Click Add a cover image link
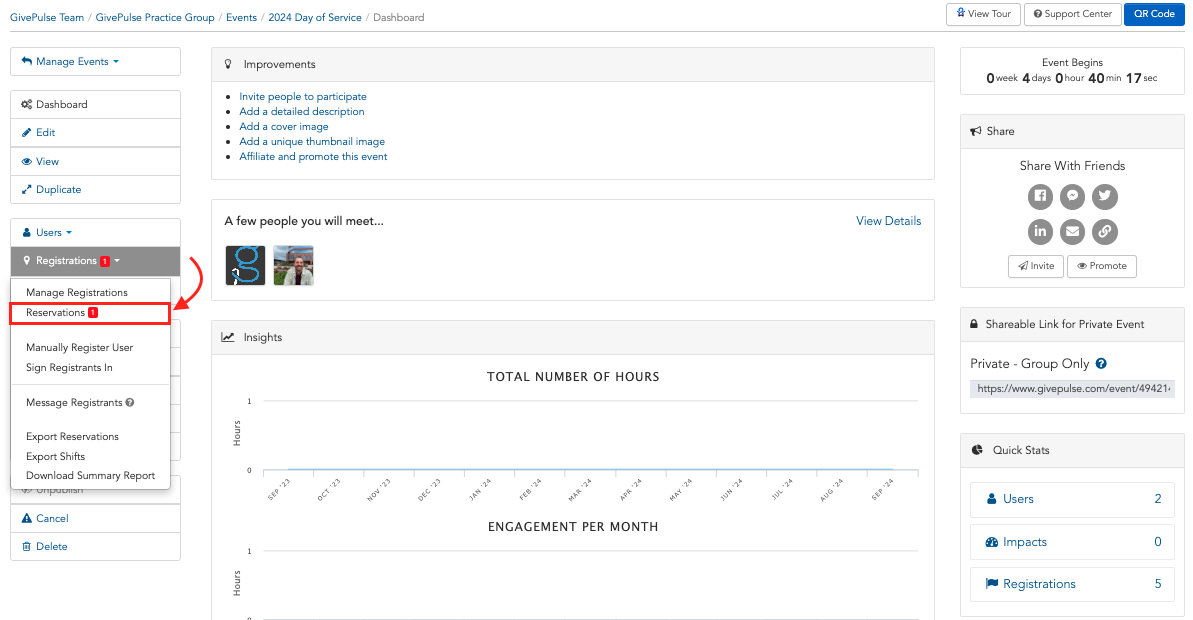The width and height of the screenshot is (1193, 620). click(x=284, y=127)
